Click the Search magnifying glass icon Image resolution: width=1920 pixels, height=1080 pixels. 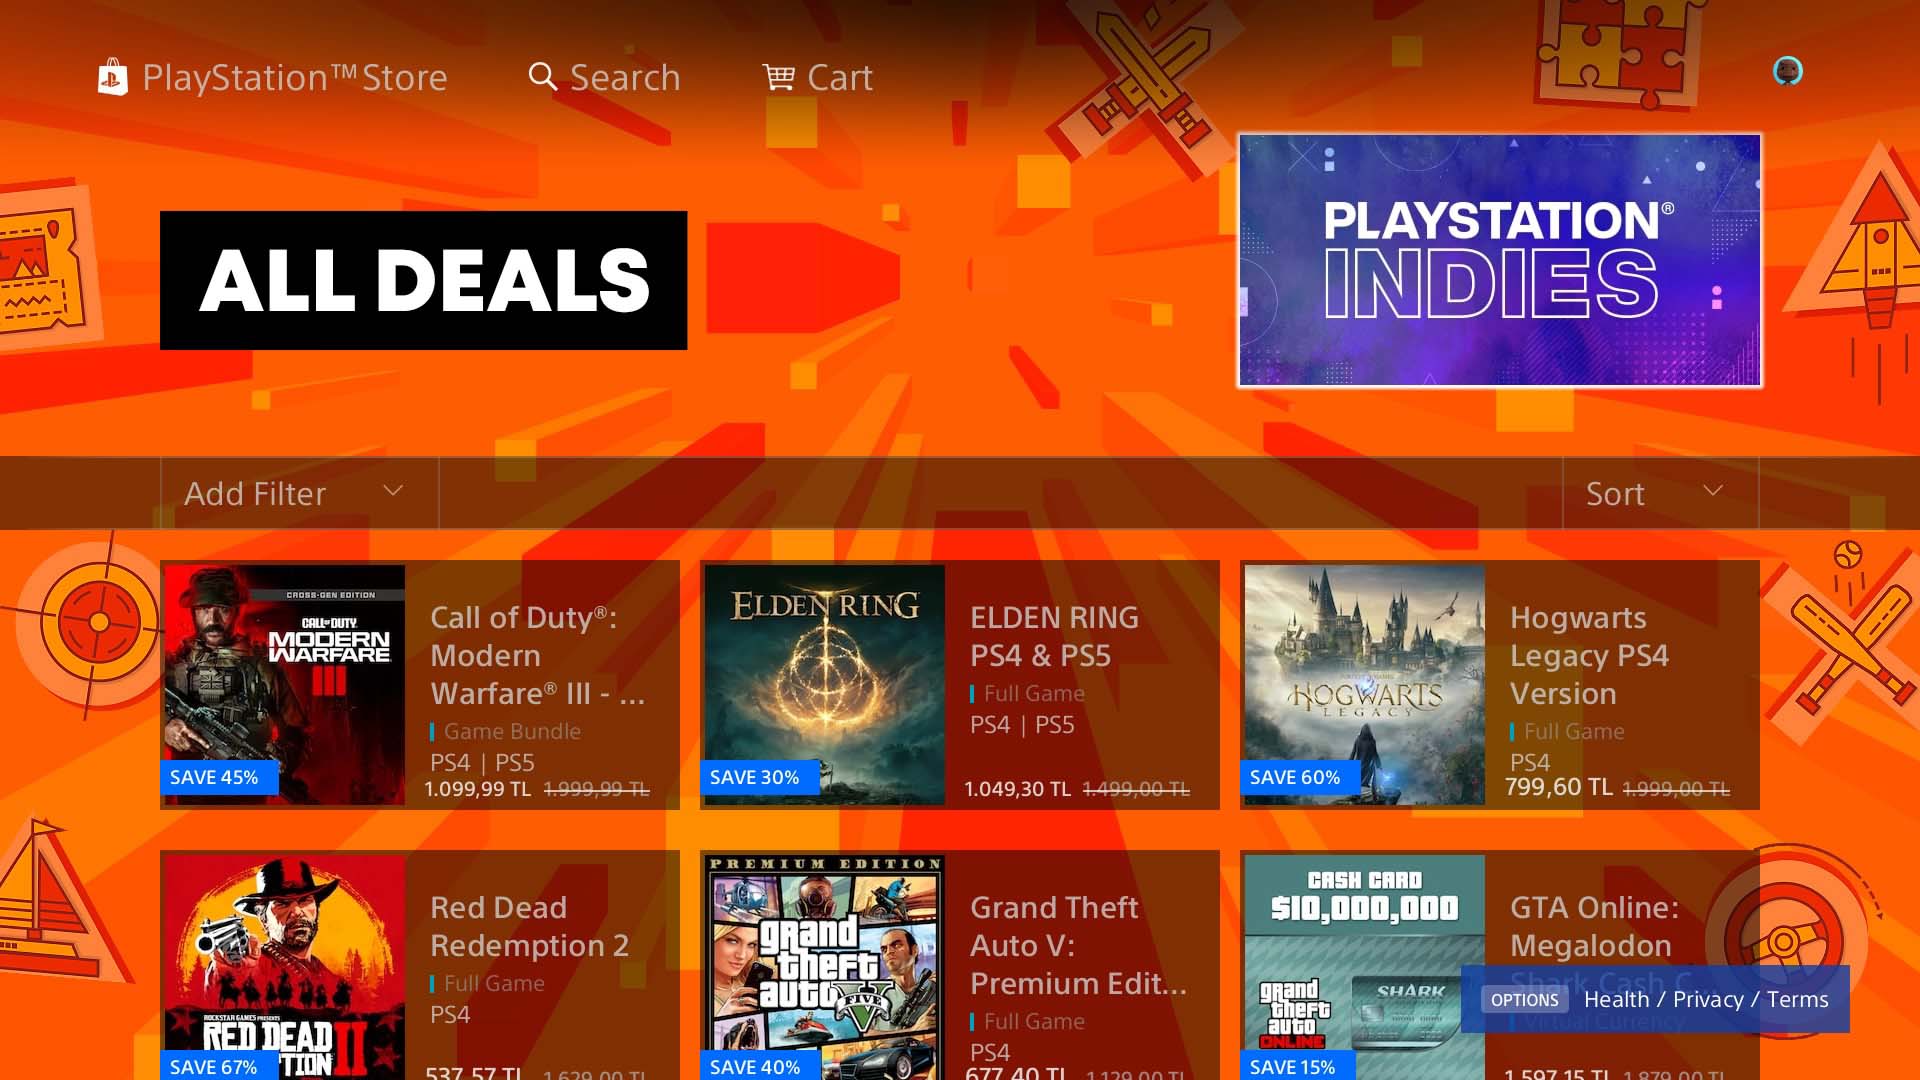(542, 77)
